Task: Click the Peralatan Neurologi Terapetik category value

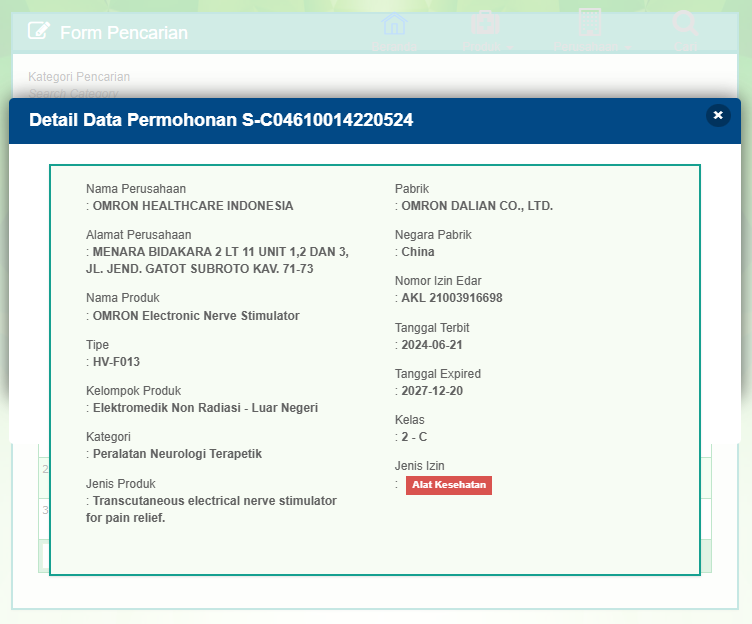Action: point(177,454)
